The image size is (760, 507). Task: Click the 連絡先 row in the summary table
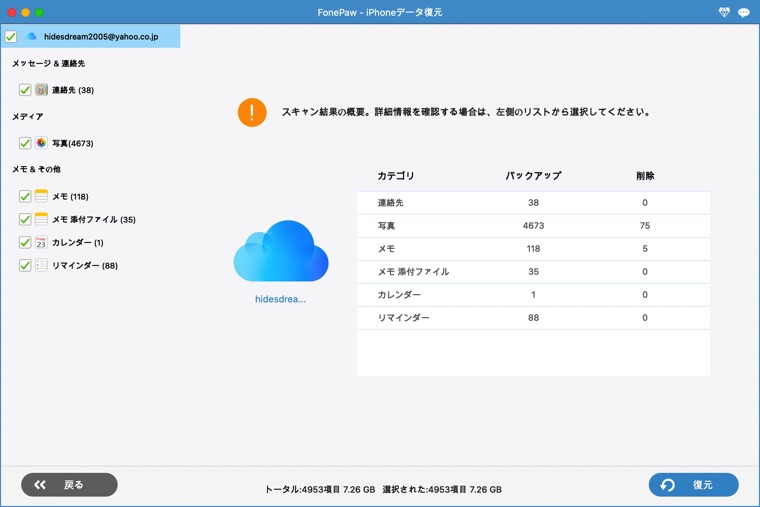(534, 203)
